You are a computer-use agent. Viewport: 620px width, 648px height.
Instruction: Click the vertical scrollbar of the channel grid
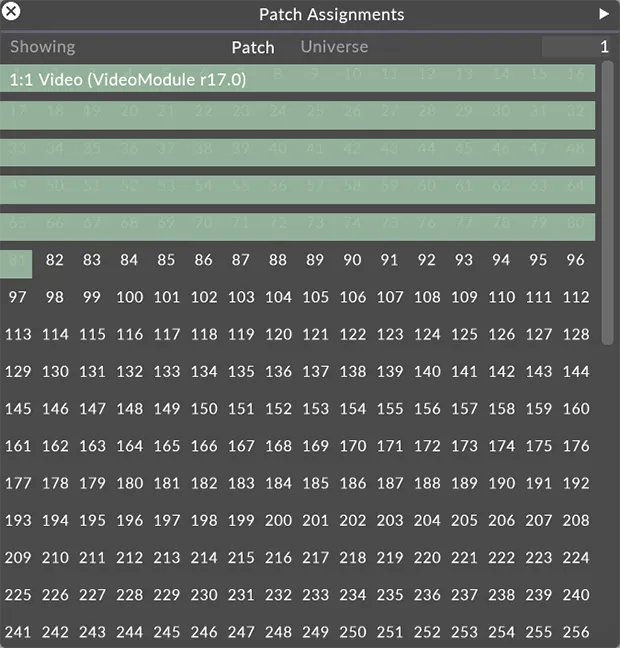(607, 202)
